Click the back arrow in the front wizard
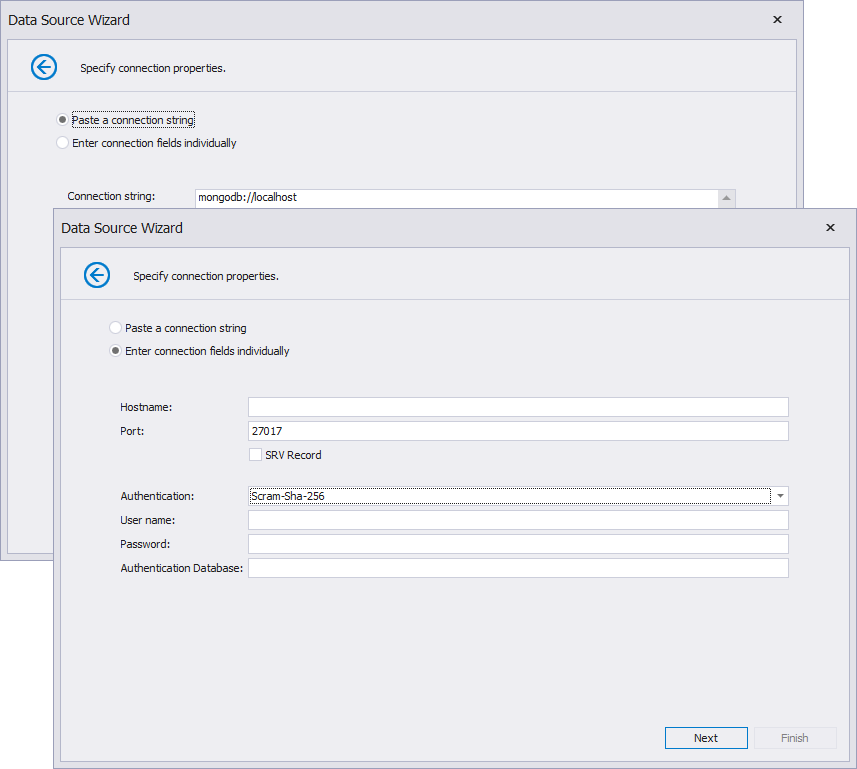Viewport: 857px width, 769px height. pos(97,275)
